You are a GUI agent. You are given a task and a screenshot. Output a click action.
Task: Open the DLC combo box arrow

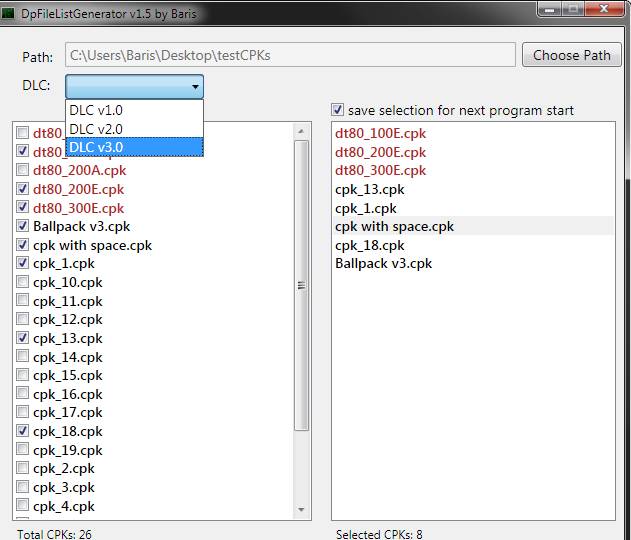click(195, 86)
